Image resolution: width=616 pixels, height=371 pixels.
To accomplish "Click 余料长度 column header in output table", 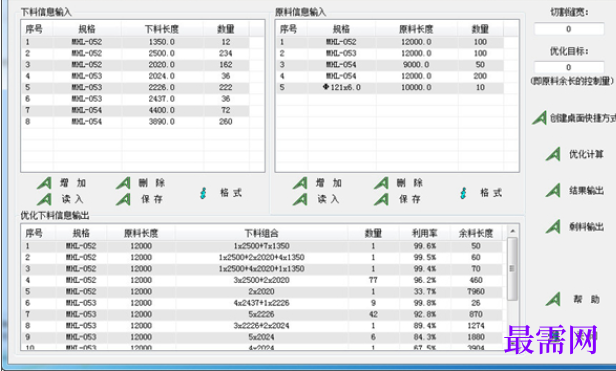I will [x=476, y=233].
